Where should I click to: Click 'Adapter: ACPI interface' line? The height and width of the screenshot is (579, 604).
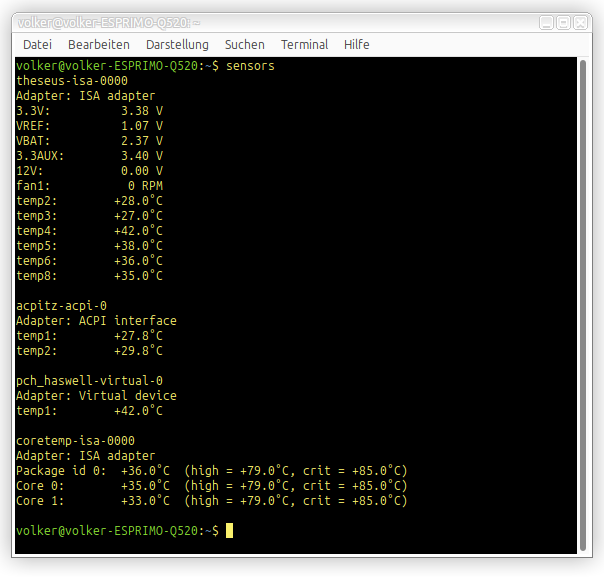click(x=96, y=321)
